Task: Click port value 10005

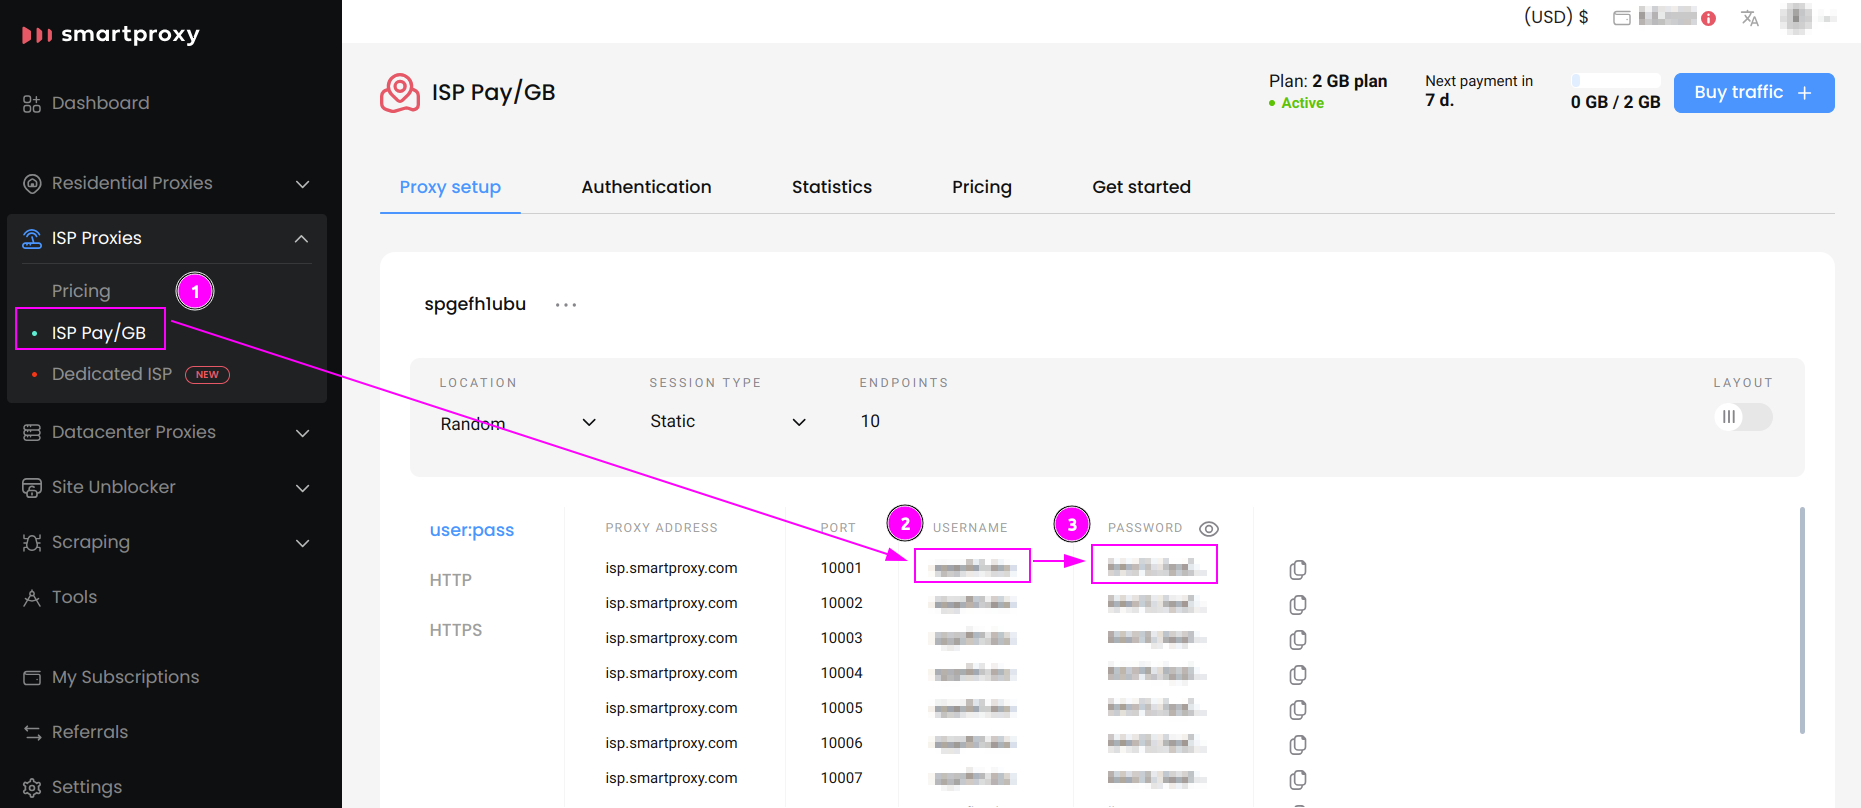Action: point(841,708)
